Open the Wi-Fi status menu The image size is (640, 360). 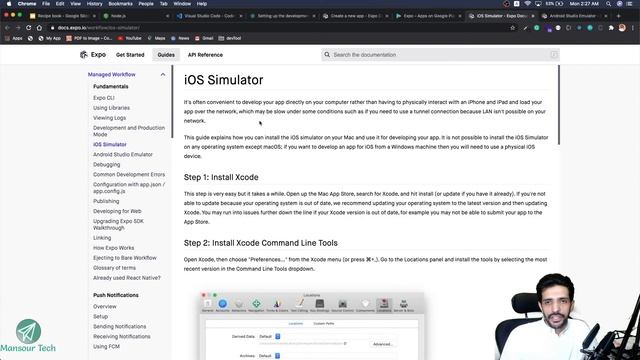[528, 4]
